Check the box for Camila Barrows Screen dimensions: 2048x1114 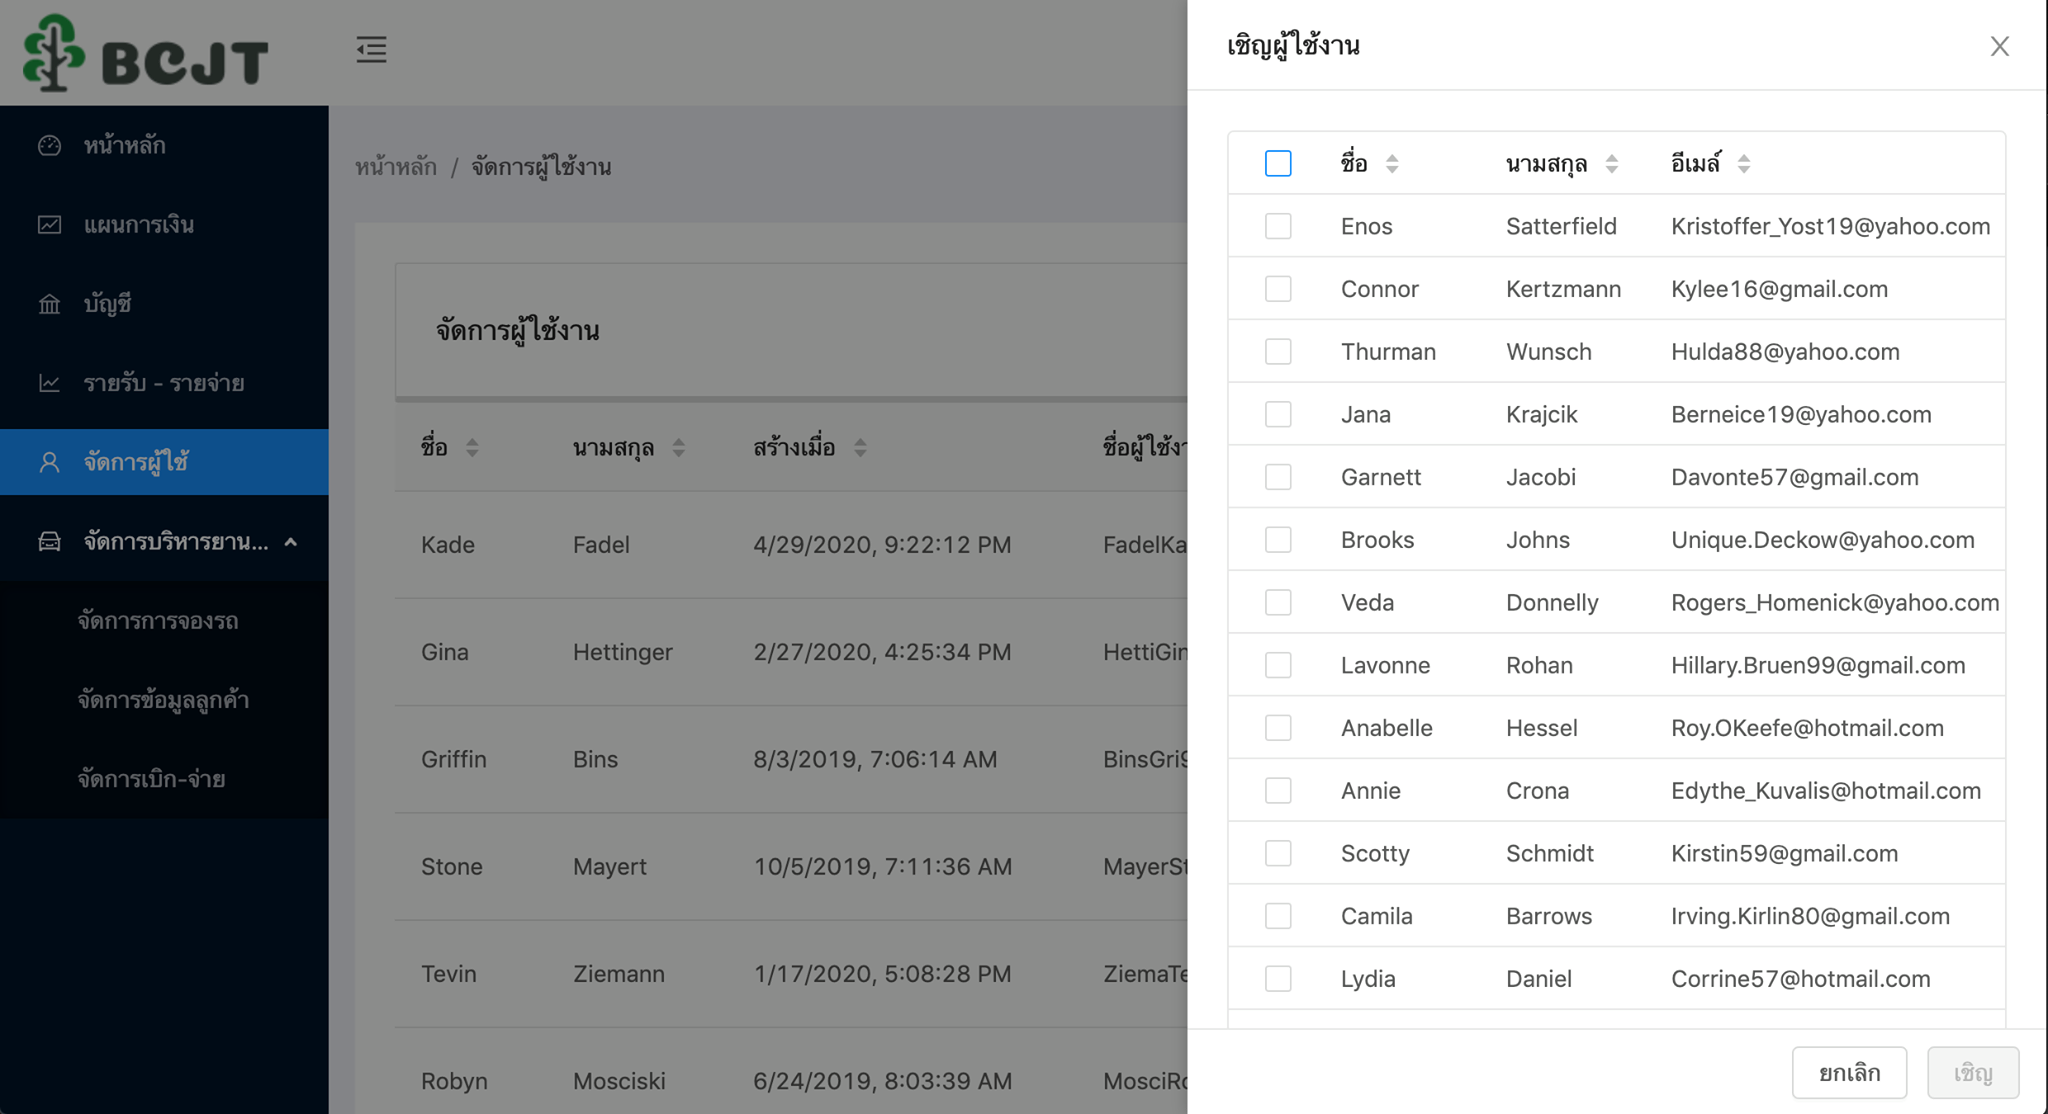tap(1278, 916)
